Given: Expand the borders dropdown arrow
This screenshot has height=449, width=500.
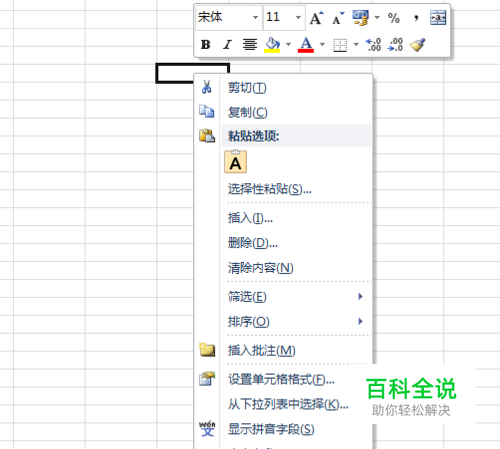Looking at the screenshot, I should [x=356, y=44].
